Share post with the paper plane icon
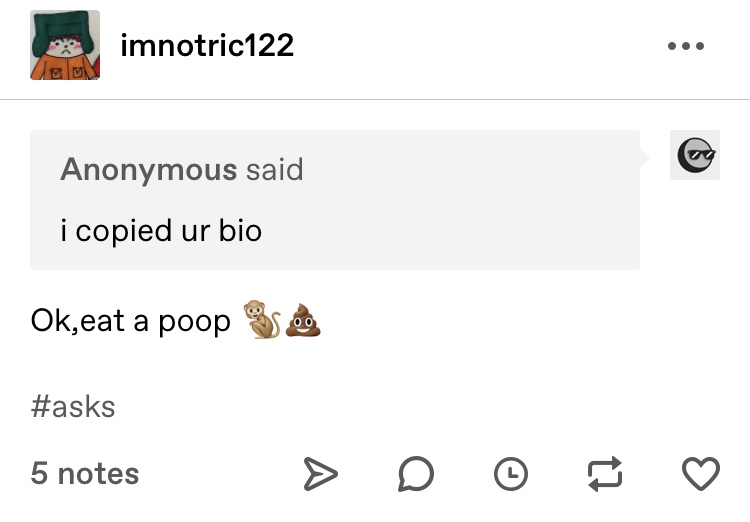Viewport: 750px width, 522px height. tap(320, 474)
